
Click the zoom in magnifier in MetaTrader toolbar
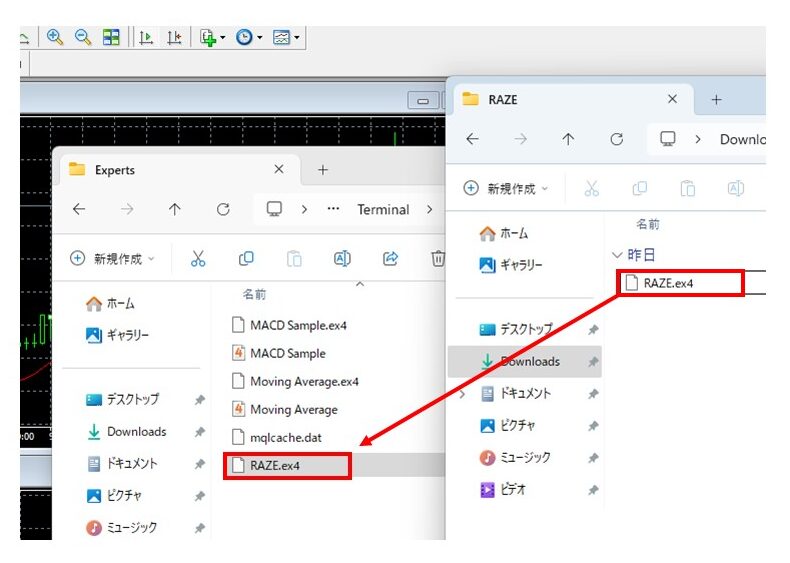[55, 37]
